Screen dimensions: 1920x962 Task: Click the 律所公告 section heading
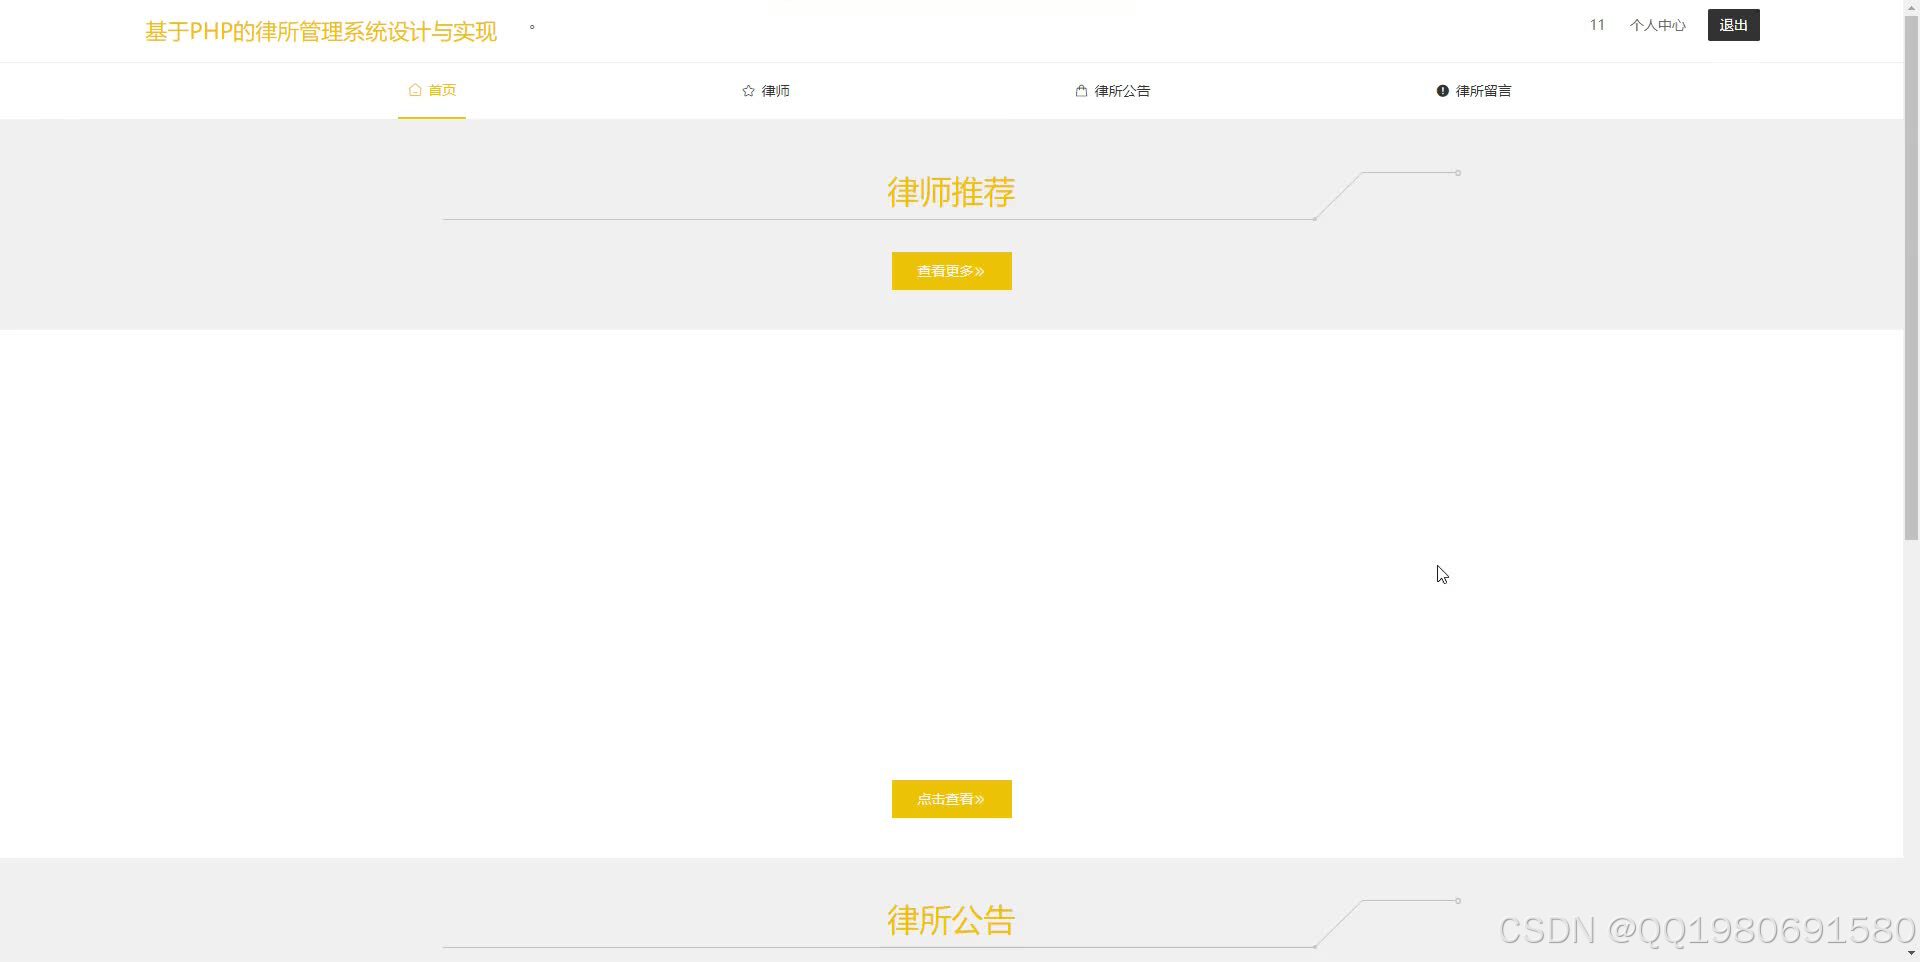pyautogui.click(x=950, y=920)
